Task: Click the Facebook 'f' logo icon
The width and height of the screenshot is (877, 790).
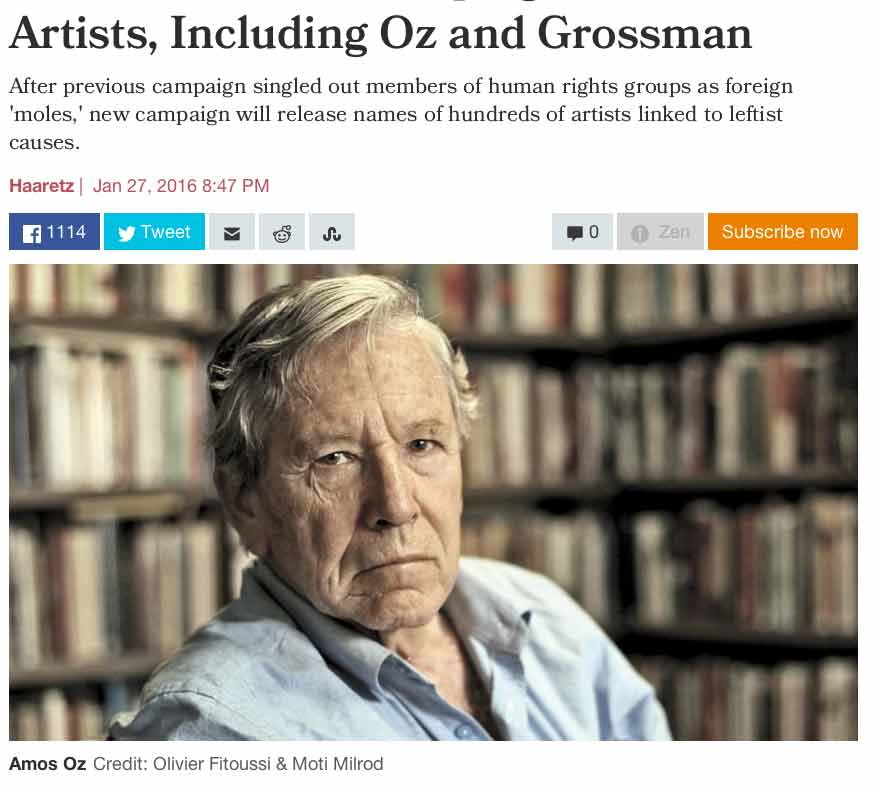Action: 32,233
